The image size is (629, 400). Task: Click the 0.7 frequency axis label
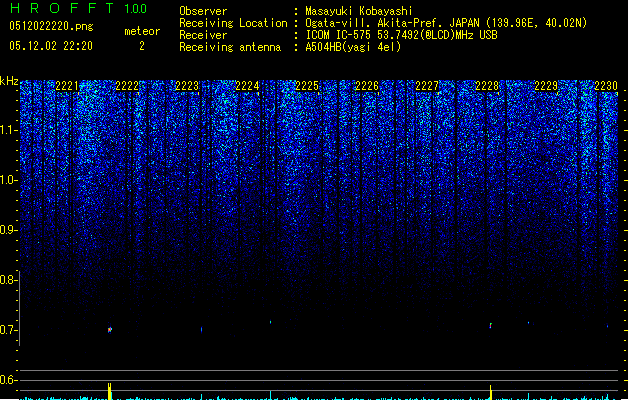click(8, 330)
